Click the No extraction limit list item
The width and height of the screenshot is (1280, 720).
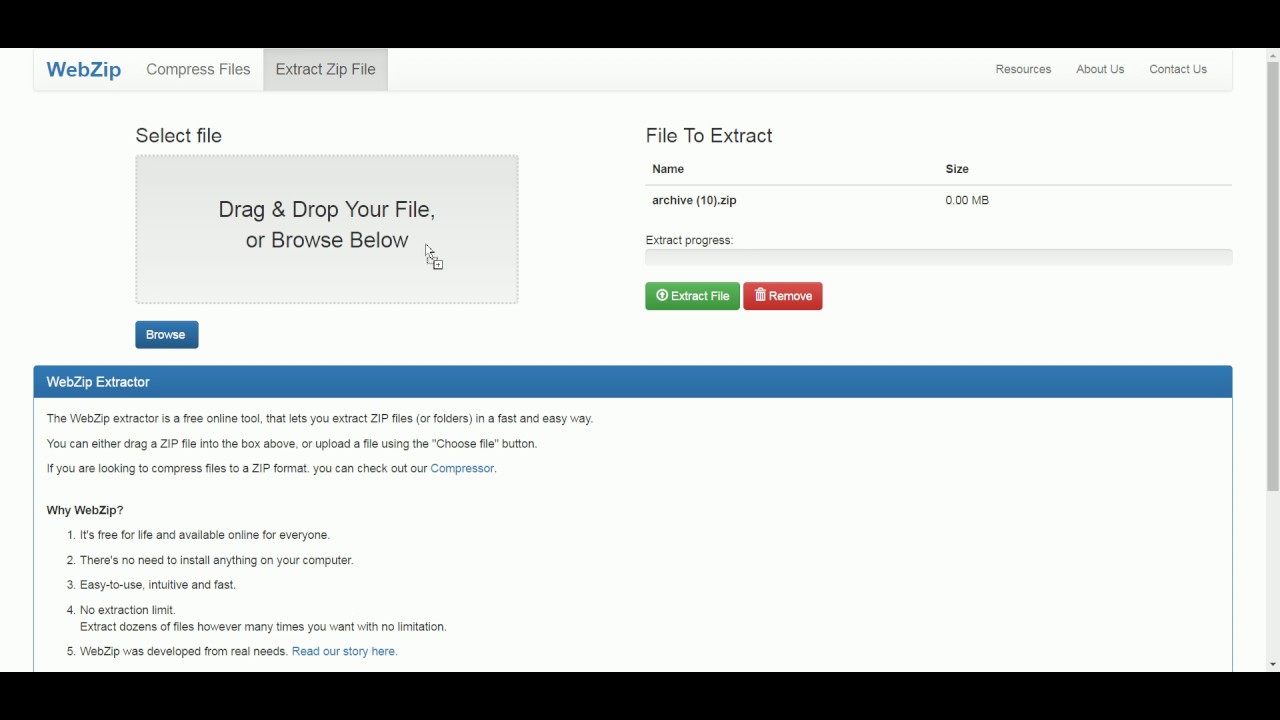[263, 618]
